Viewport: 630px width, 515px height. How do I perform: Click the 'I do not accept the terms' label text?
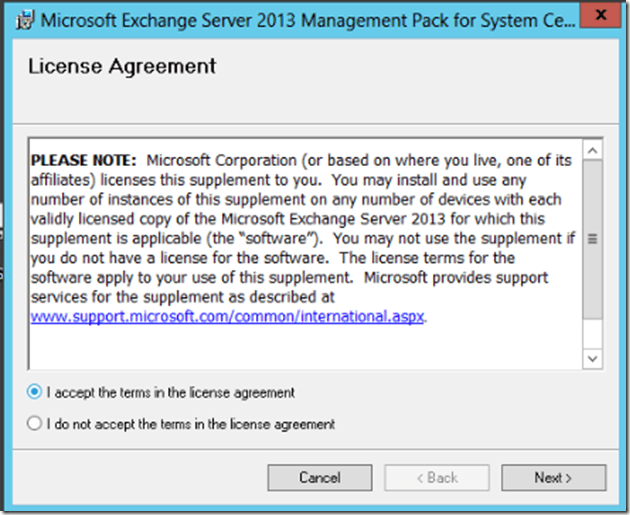190,424
